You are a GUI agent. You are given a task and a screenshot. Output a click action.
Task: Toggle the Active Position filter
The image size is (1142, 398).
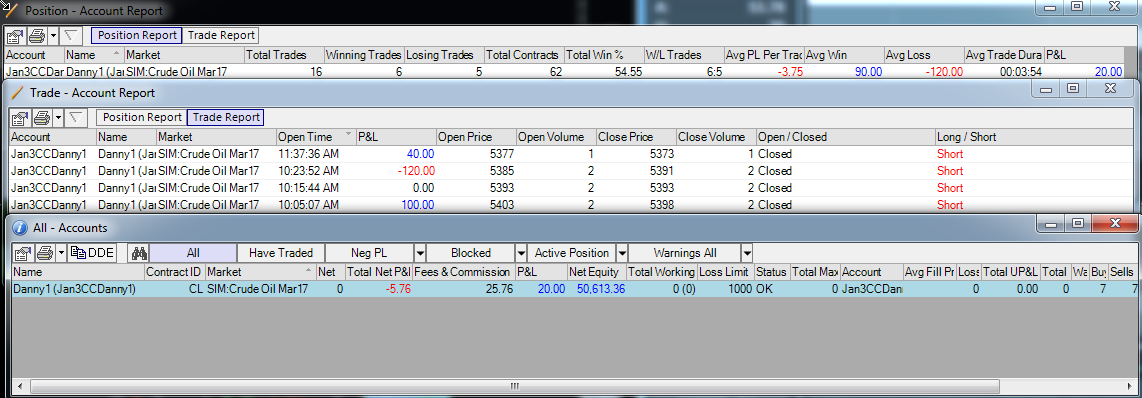(572, 253)
